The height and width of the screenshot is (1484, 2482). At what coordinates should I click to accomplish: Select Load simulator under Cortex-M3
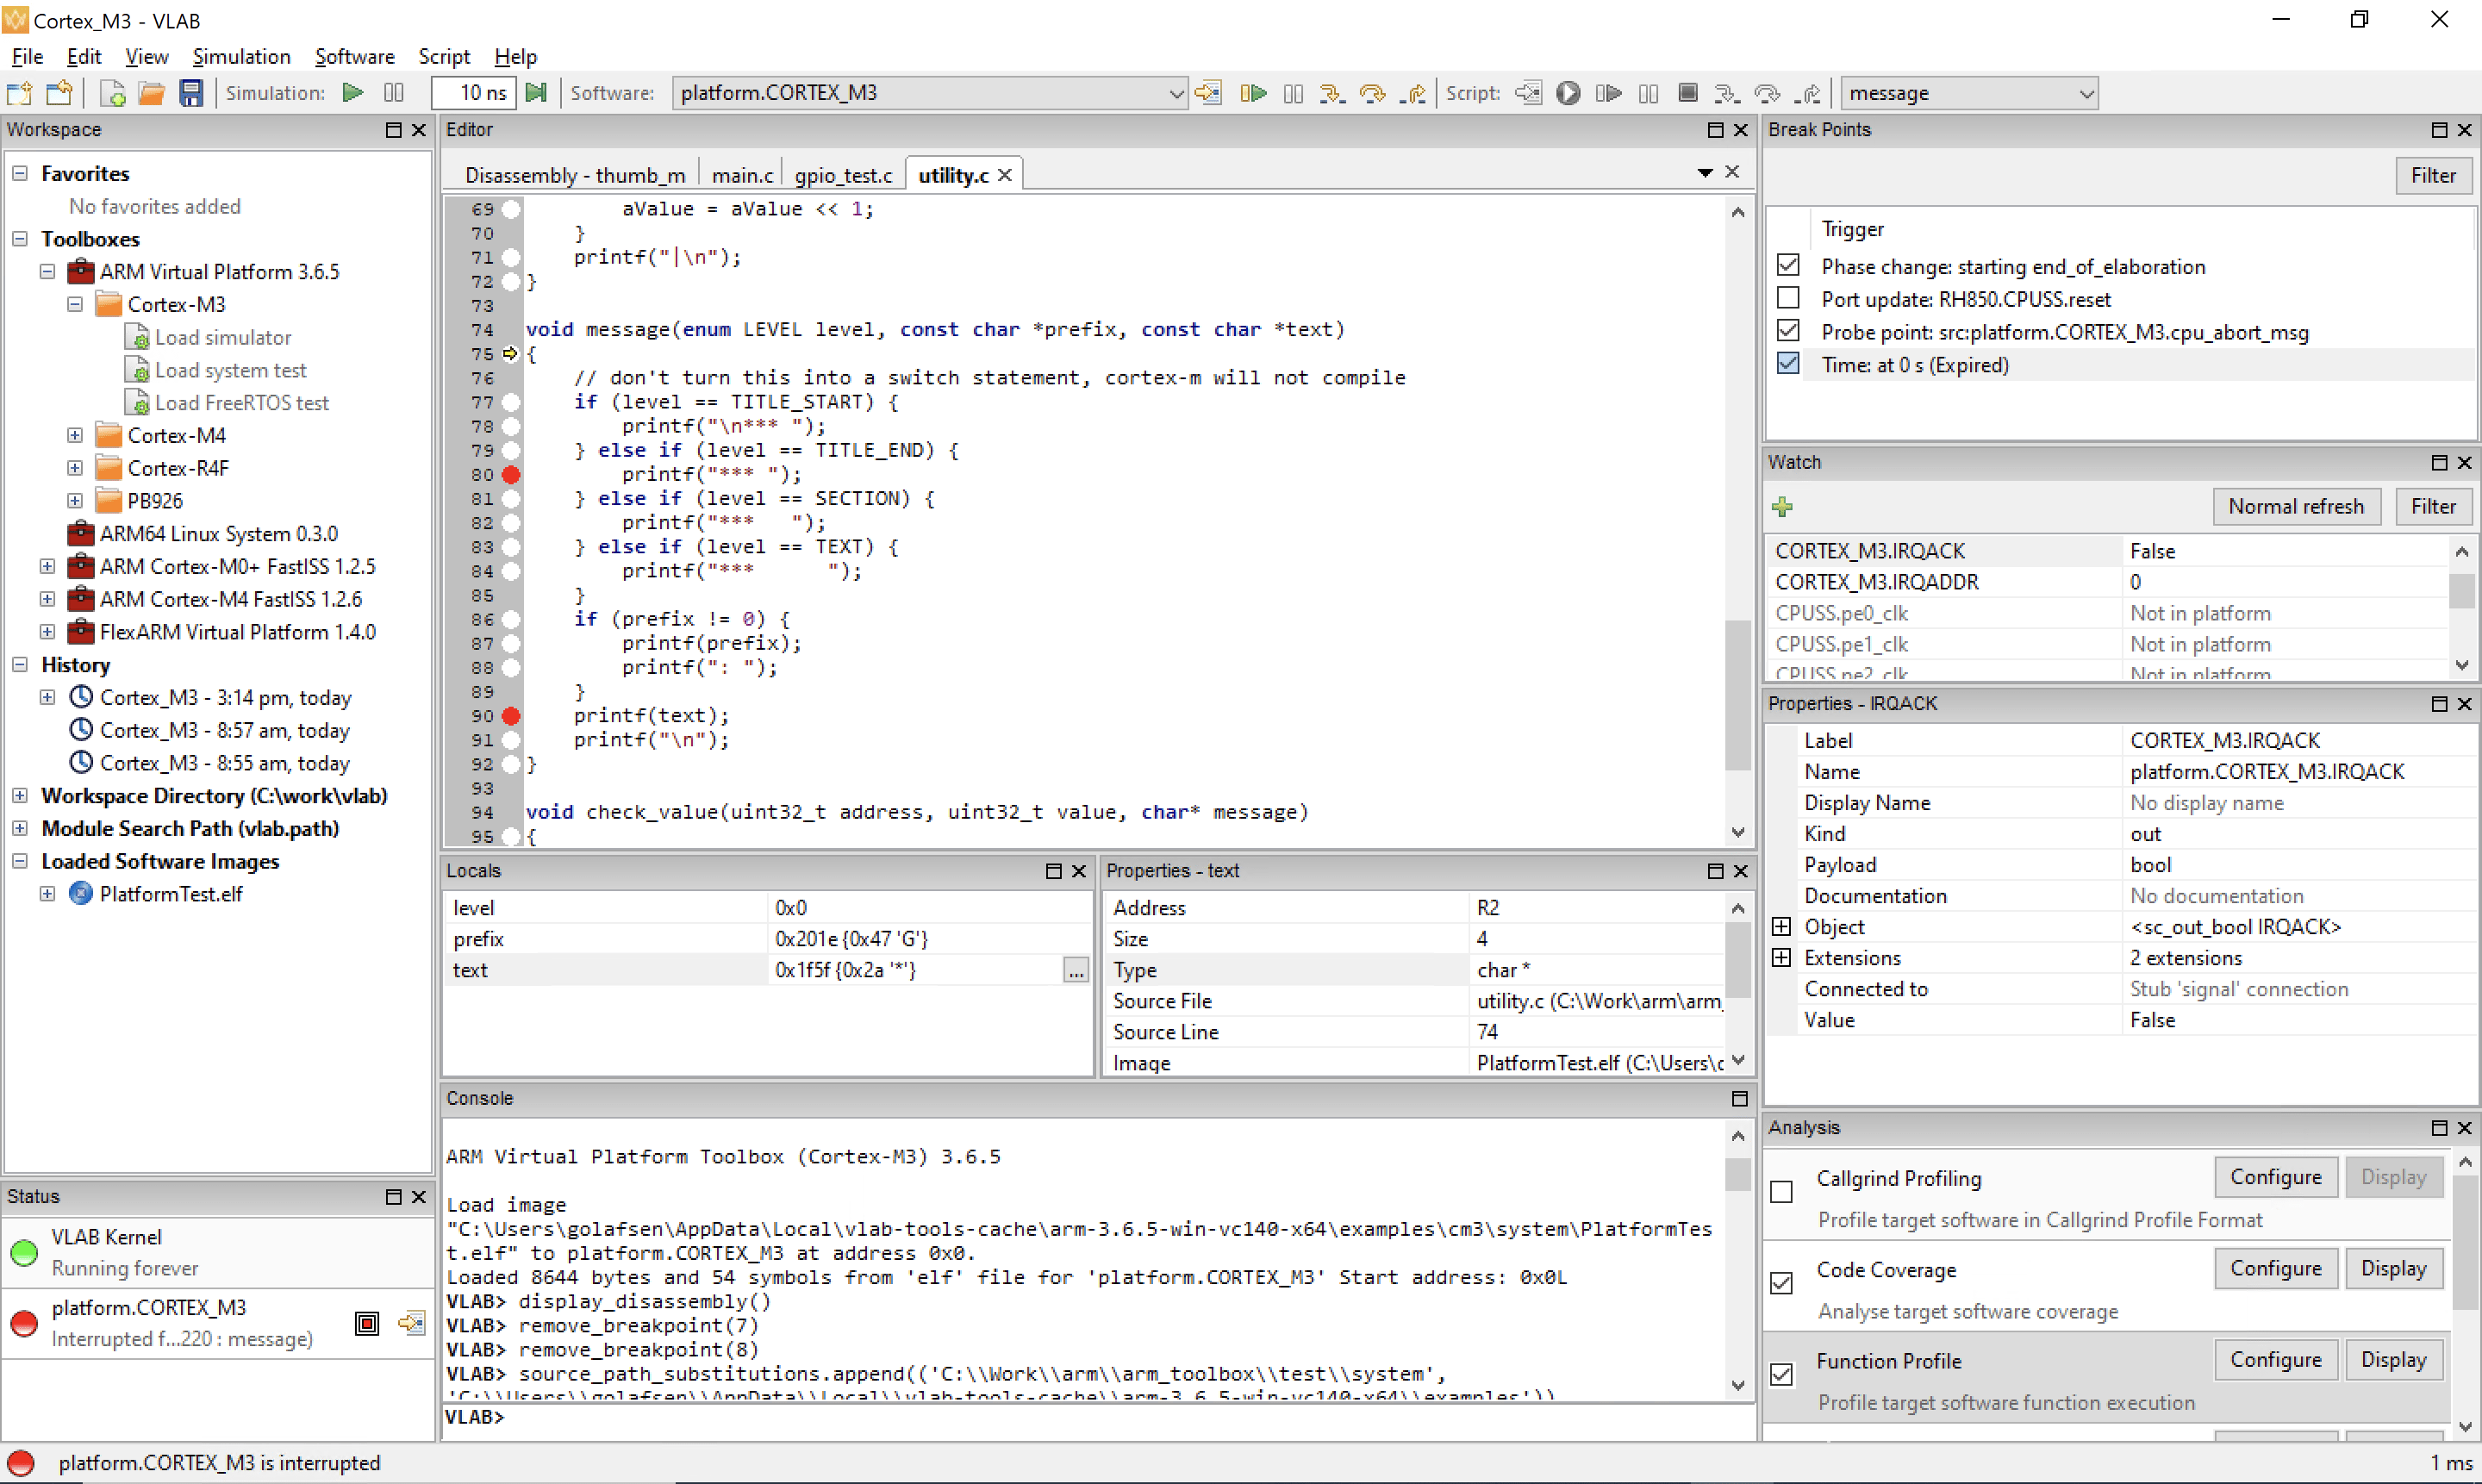(222, 337)
